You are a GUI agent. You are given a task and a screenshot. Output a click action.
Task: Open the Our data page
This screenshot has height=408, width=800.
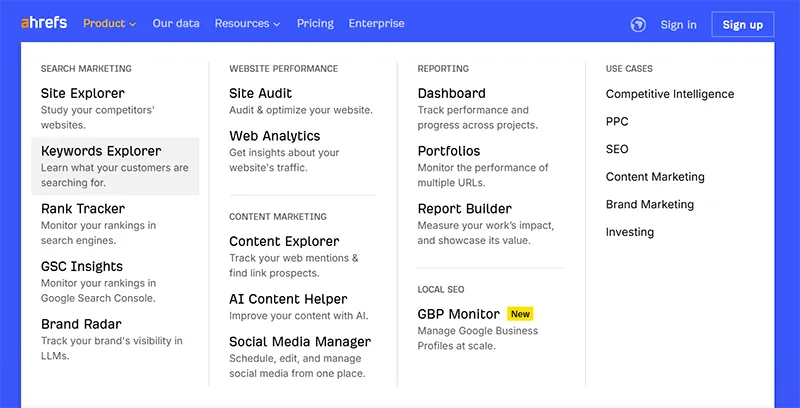pyautogui.click(x=176, y=23)
